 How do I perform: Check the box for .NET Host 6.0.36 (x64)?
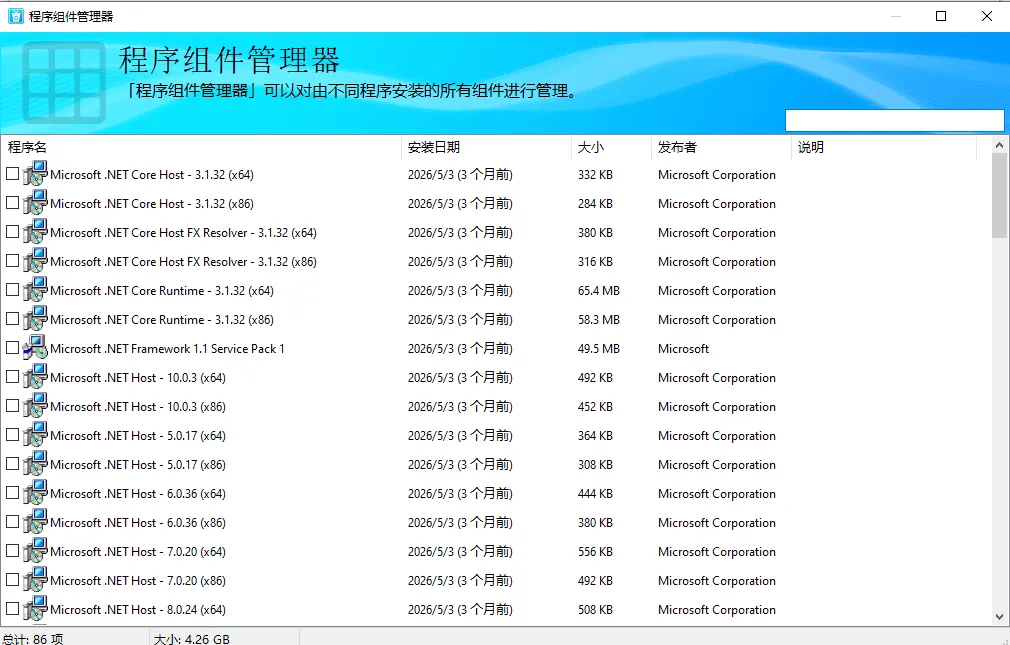[12, 493]
